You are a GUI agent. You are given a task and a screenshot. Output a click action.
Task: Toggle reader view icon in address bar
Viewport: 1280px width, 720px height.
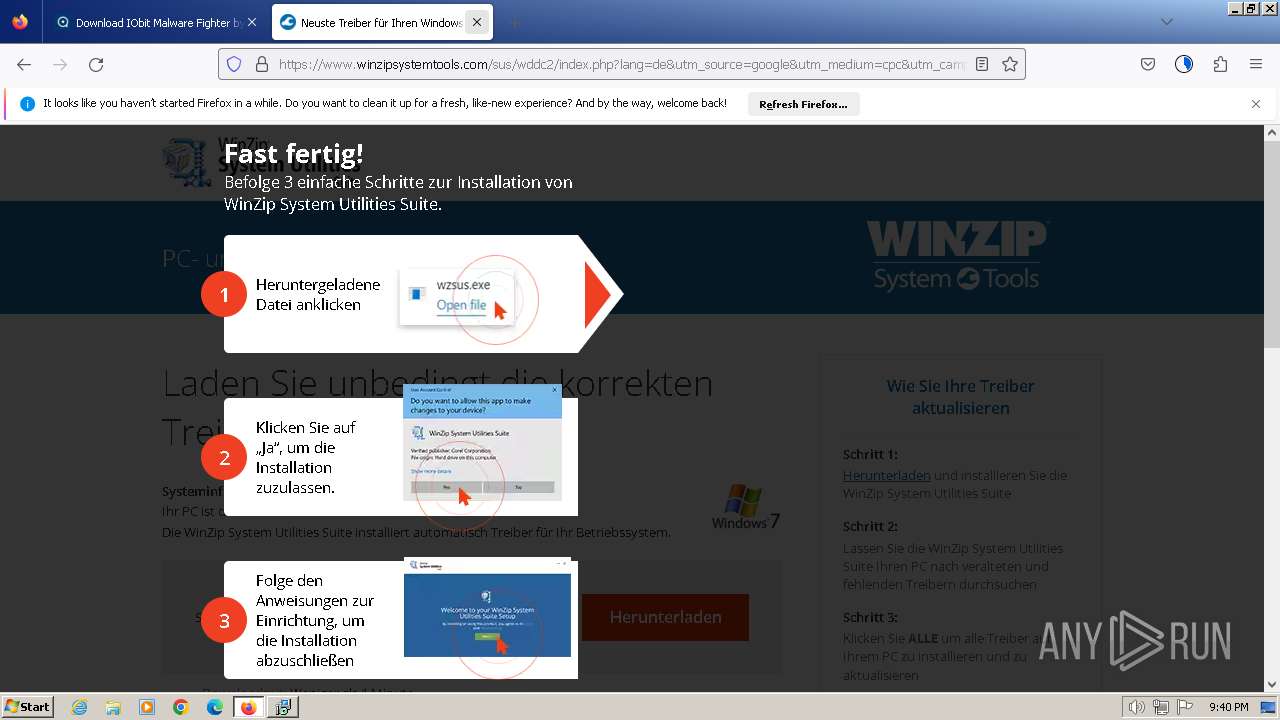[982, 64]
